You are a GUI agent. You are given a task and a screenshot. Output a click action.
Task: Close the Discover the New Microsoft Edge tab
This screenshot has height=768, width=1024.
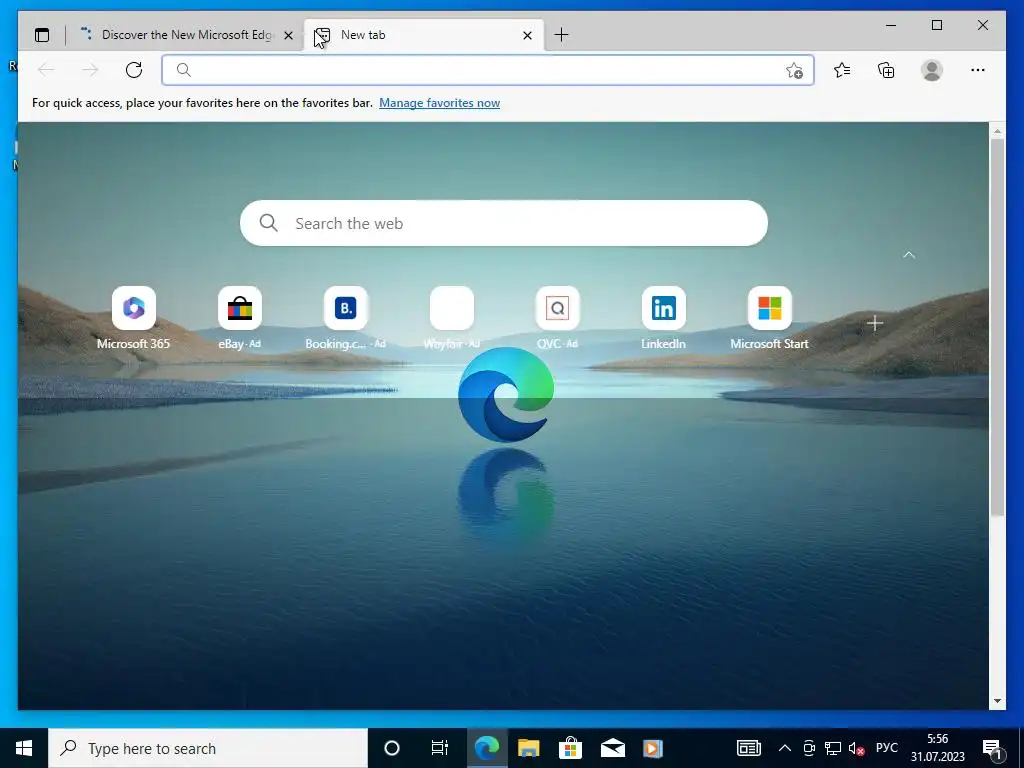point(288,35)
